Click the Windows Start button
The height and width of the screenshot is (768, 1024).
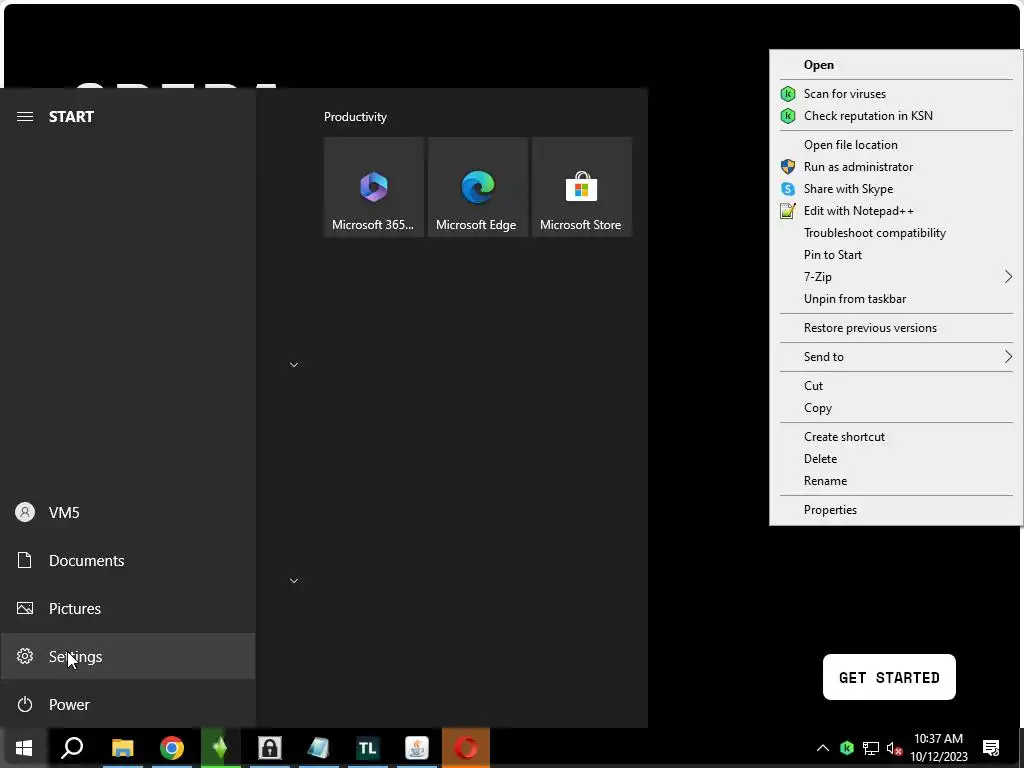[x=24, y=748]
